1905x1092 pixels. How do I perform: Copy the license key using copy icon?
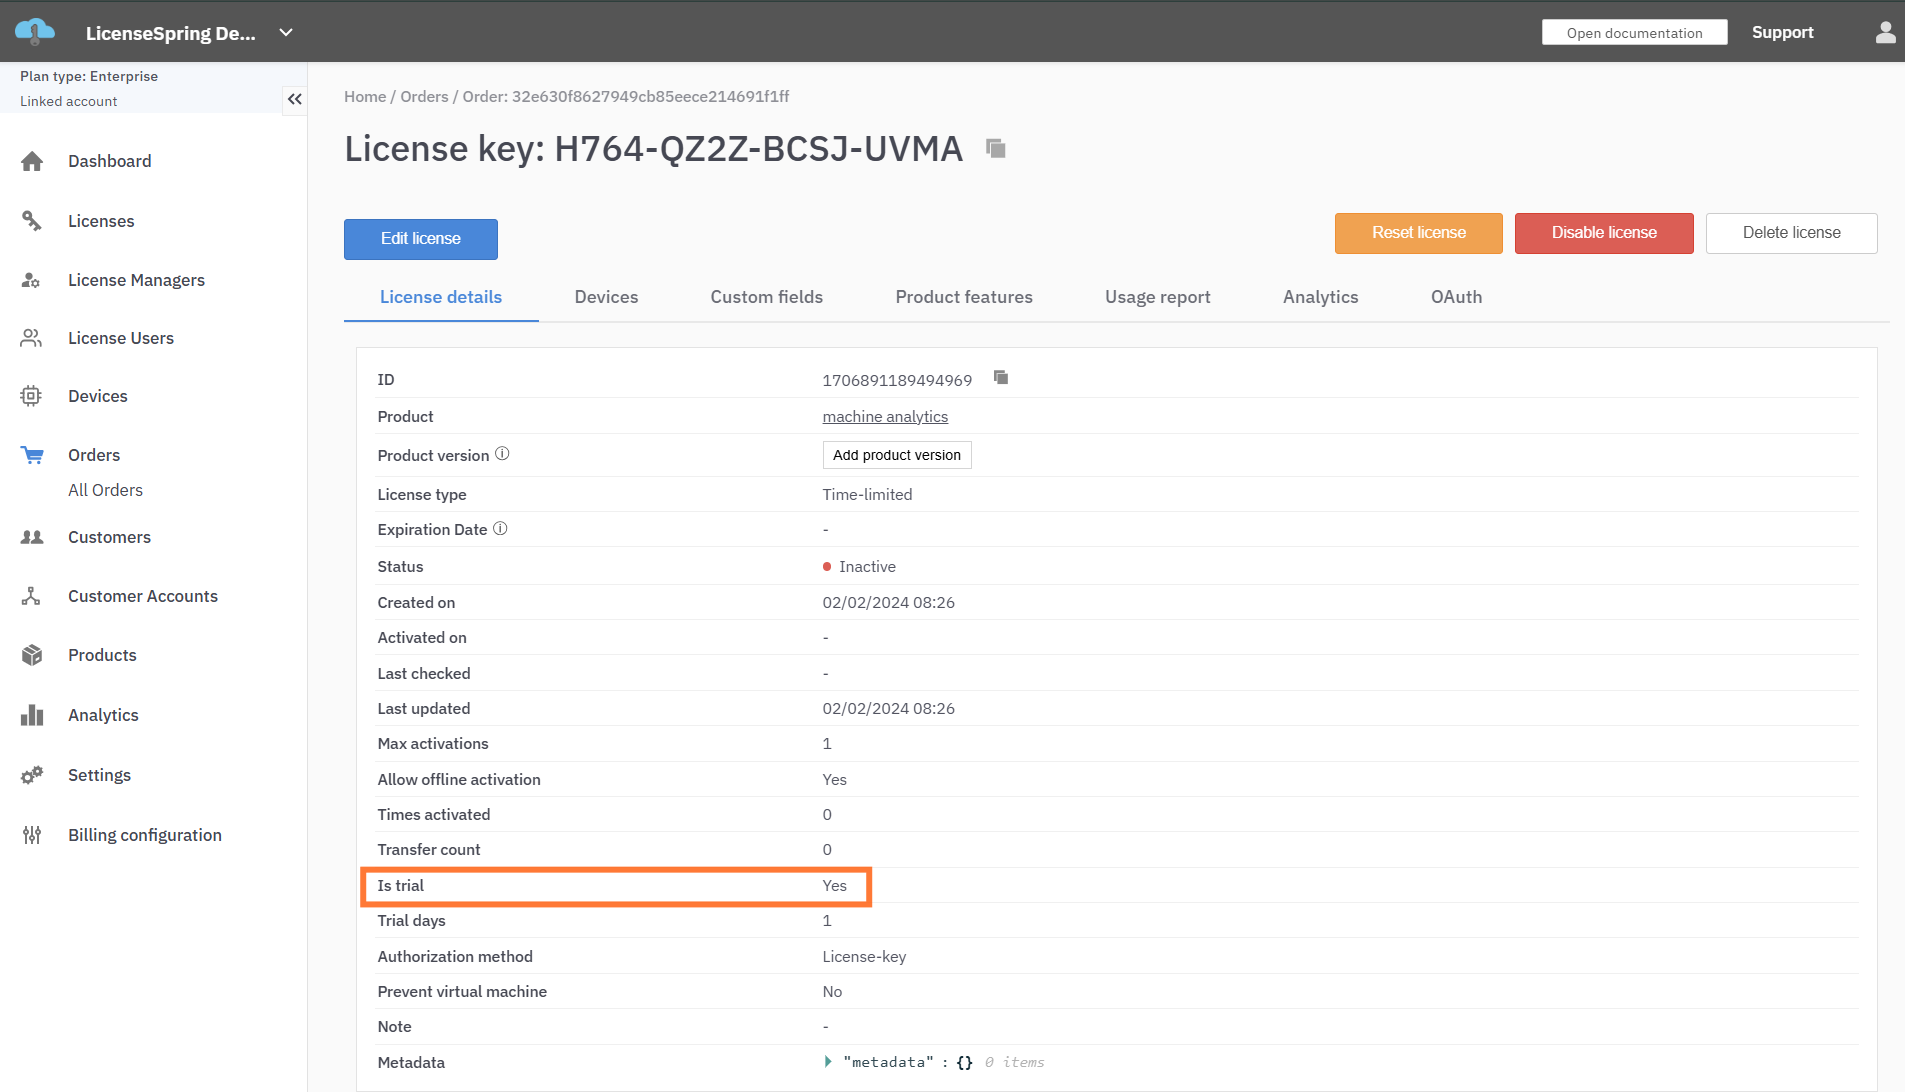click(x=995, y=149)
